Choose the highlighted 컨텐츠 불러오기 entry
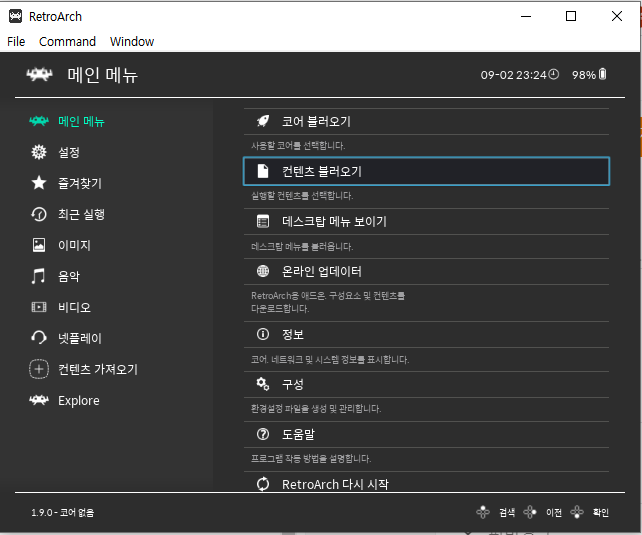 [426, 171]
